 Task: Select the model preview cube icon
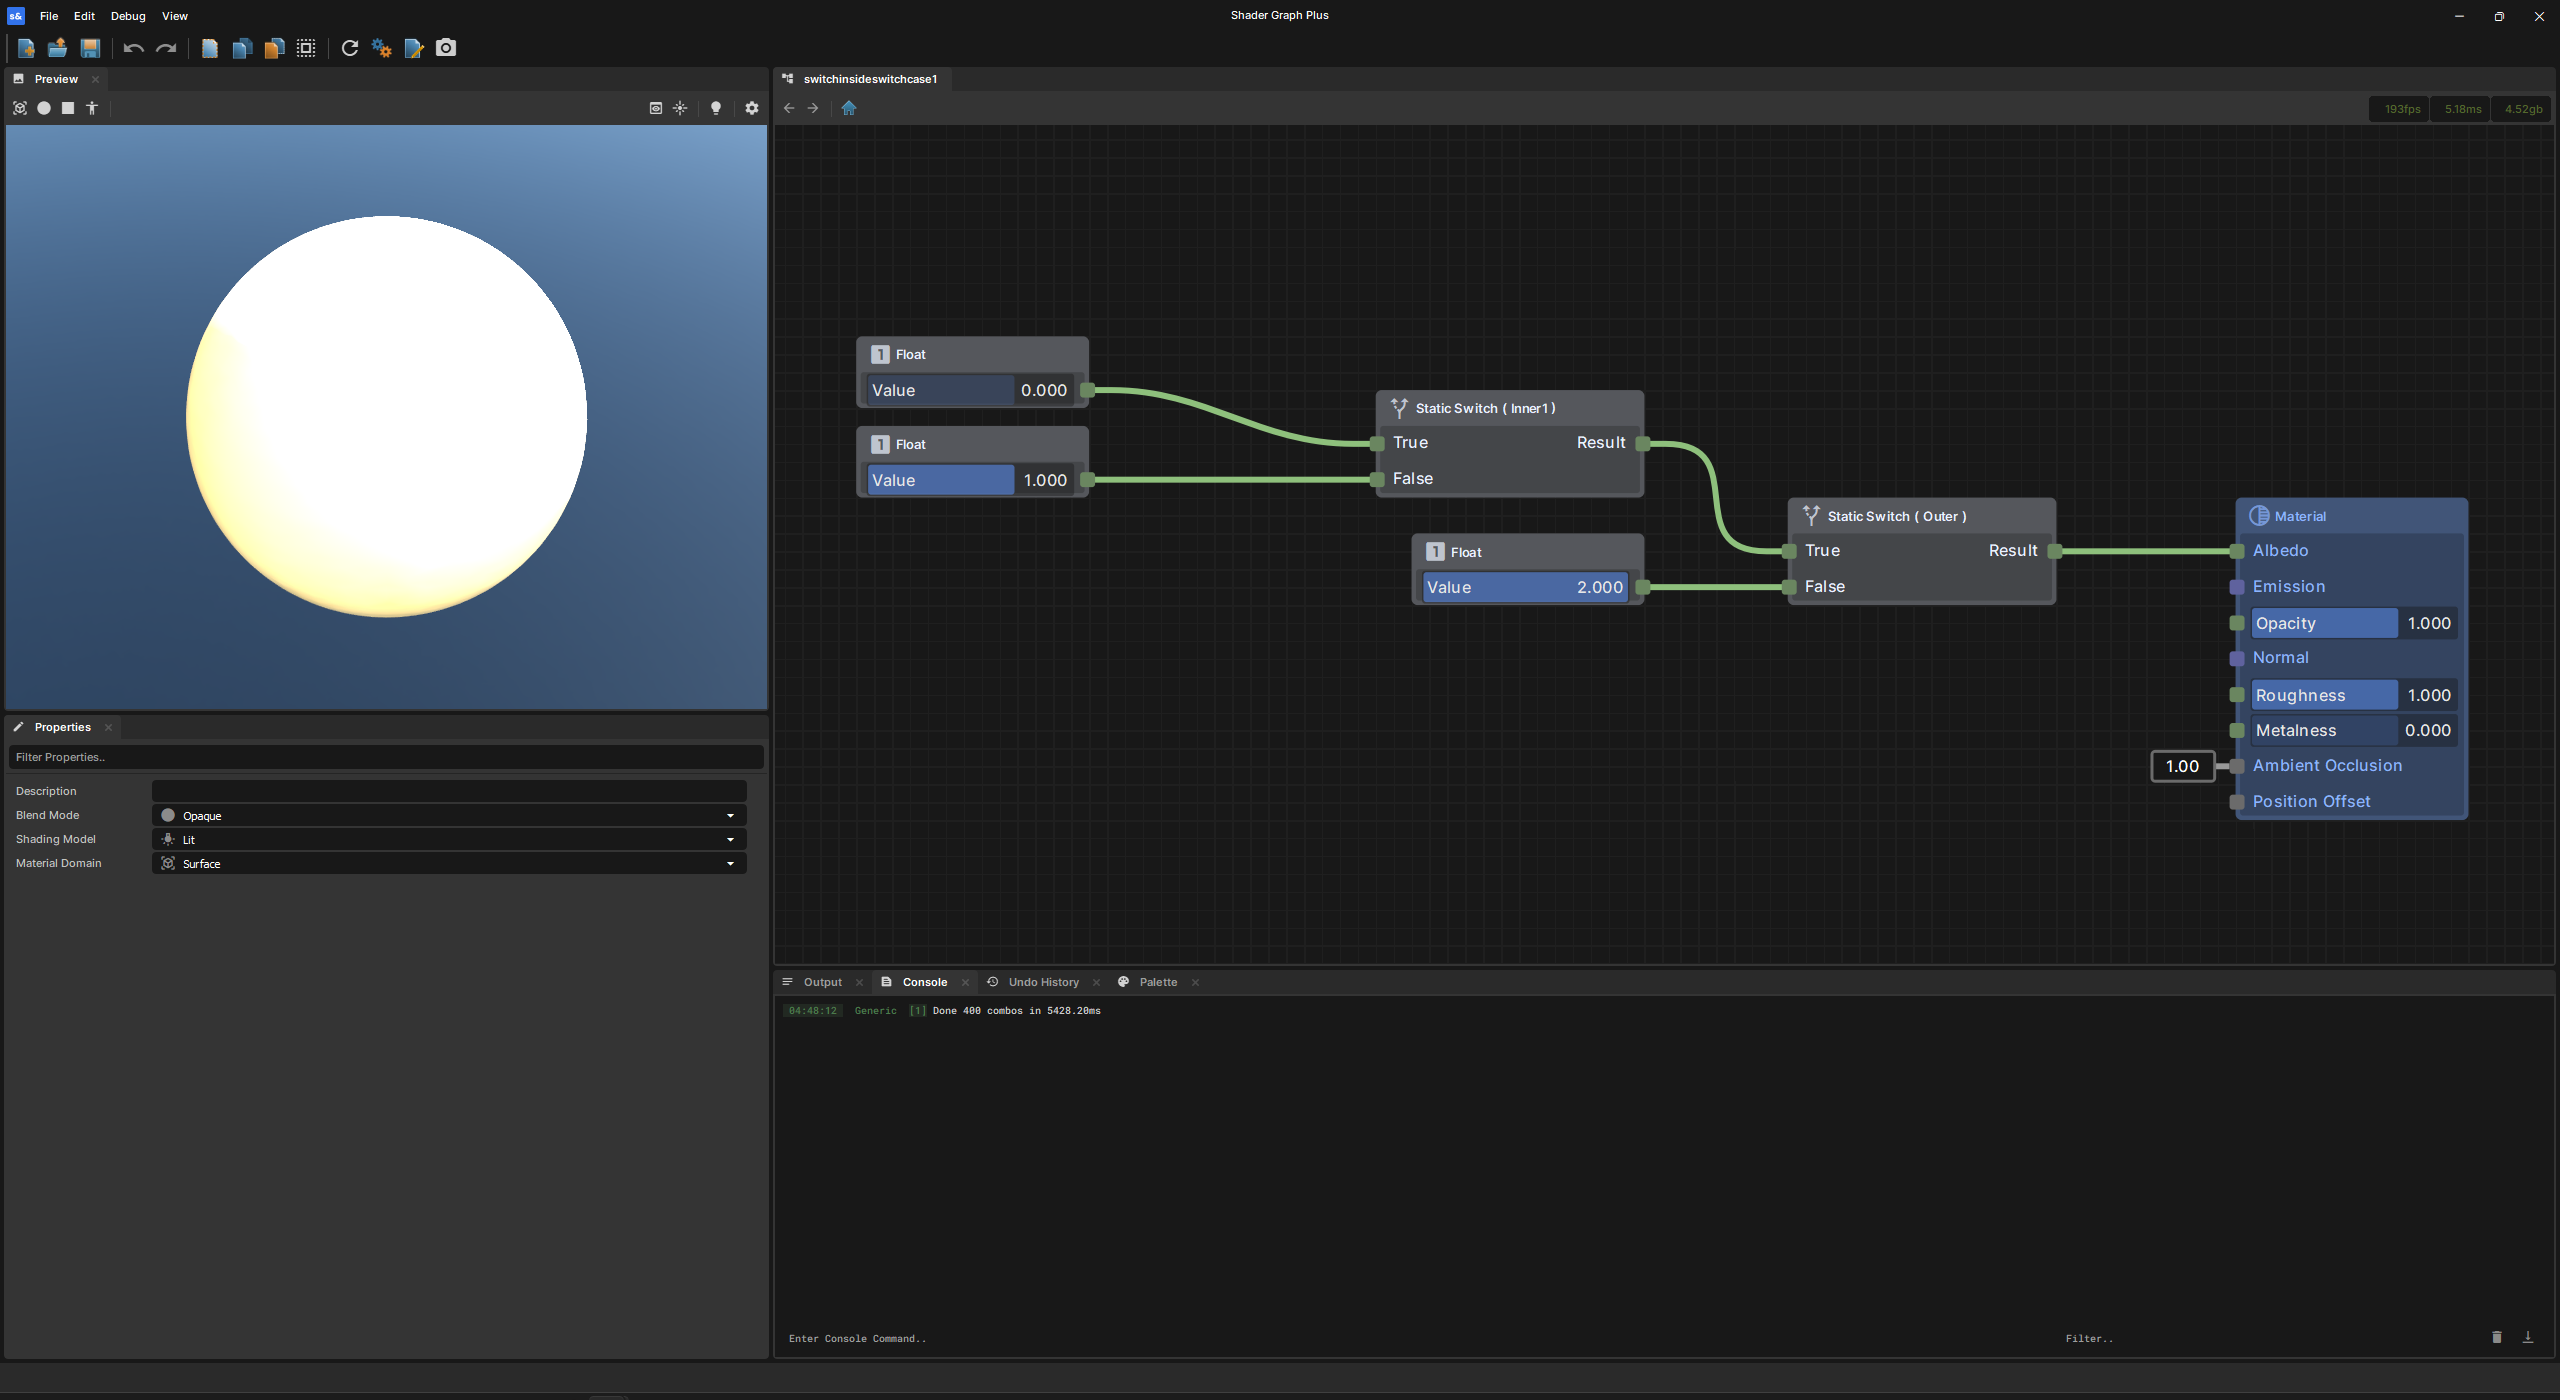coord(20,108)
